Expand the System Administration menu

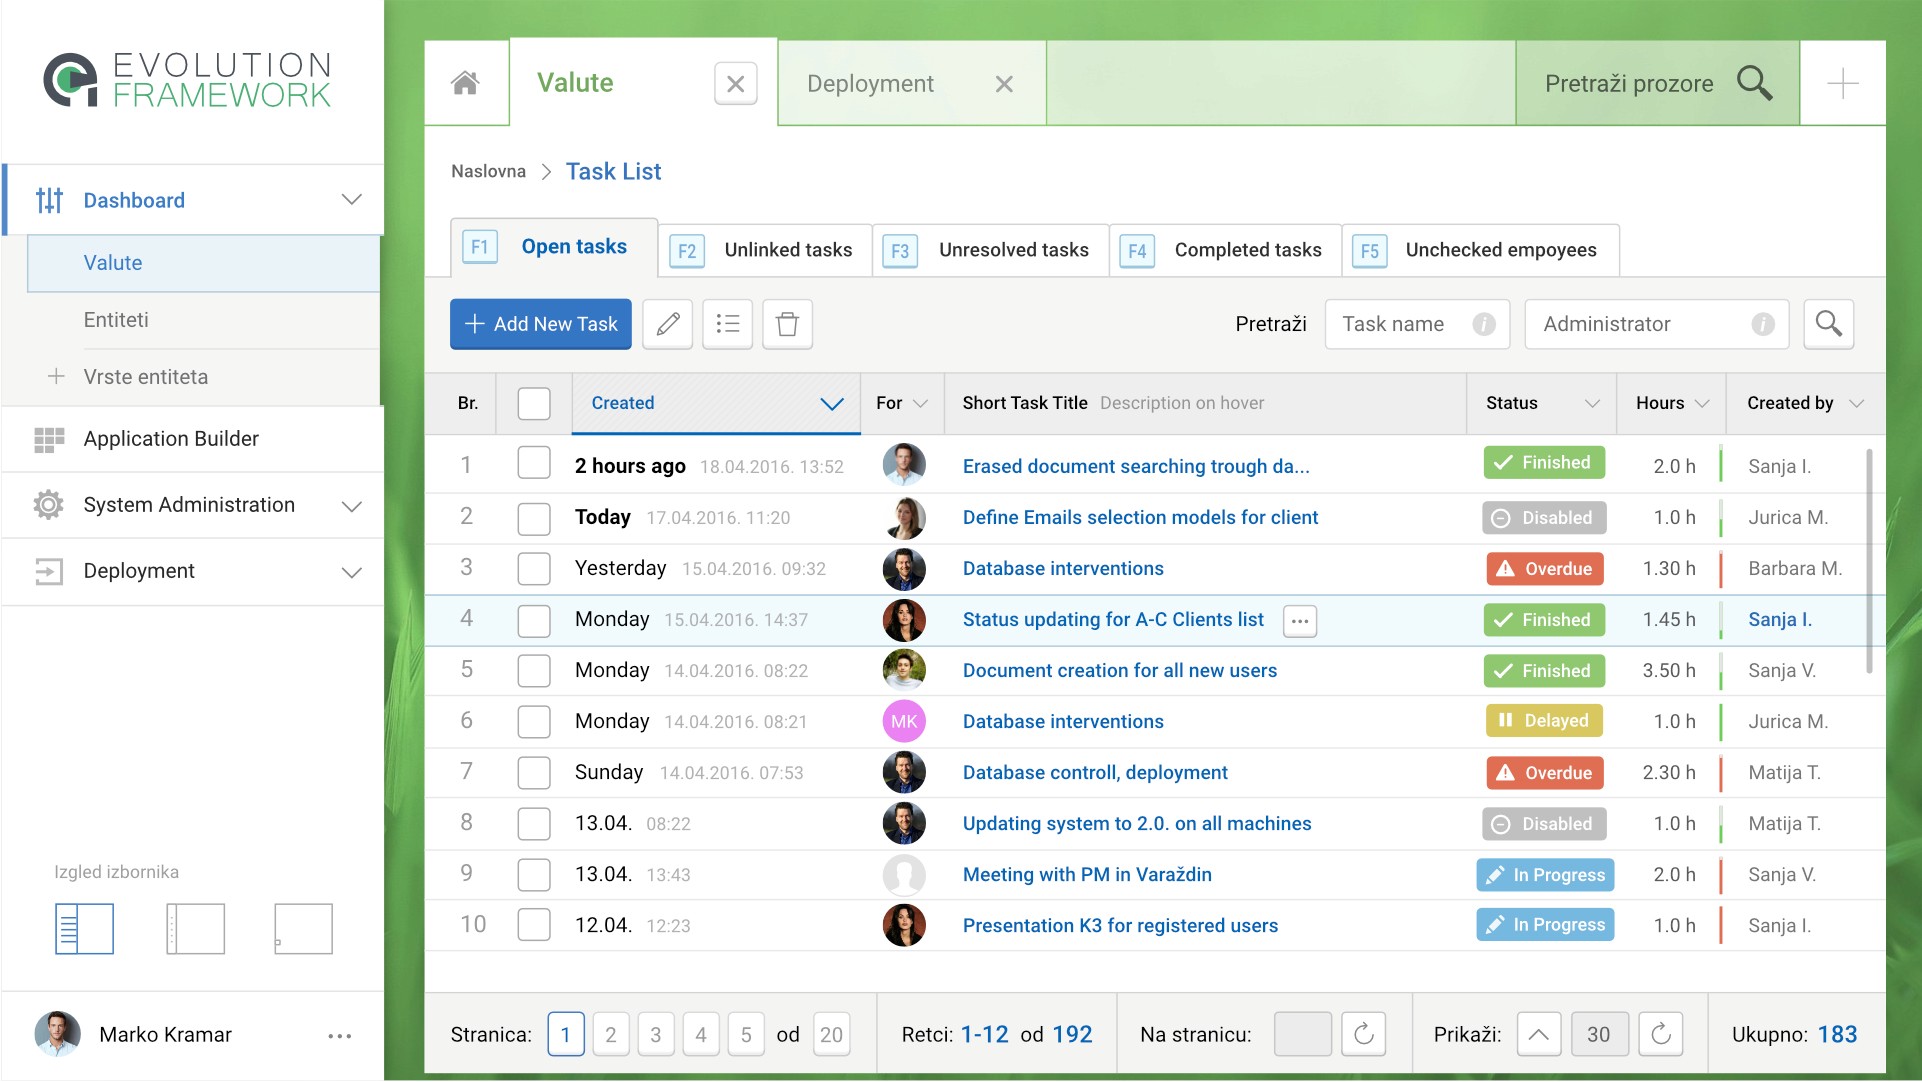(351, 505)
